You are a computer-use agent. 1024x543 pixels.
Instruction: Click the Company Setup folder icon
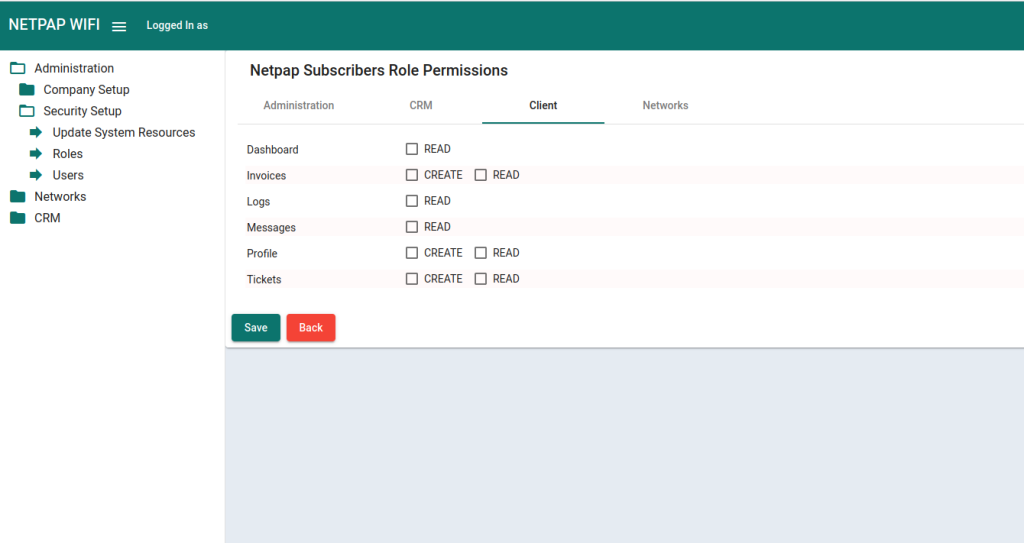27,90
